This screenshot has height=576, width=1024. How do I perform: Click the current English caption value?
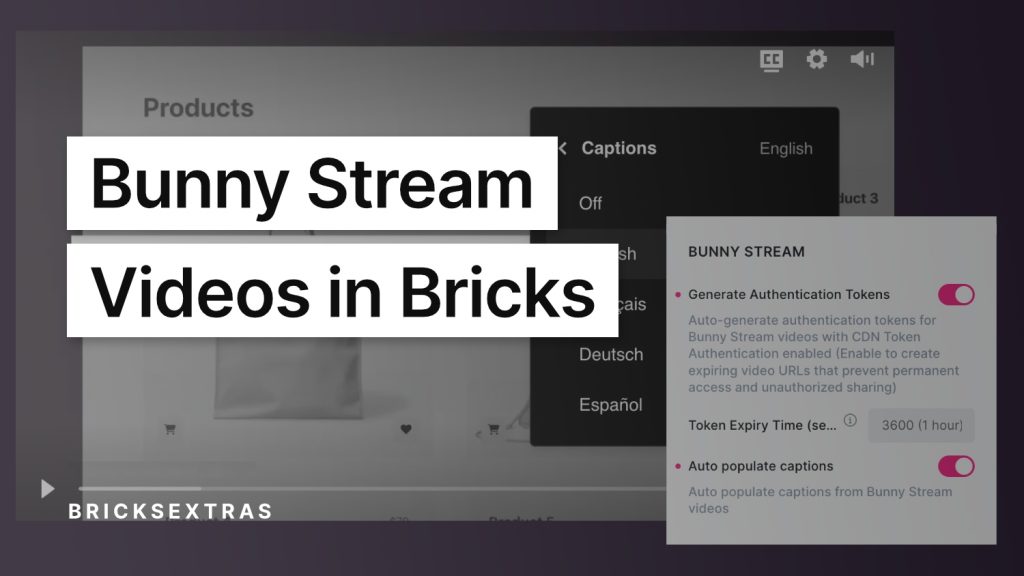pos(785,148)
